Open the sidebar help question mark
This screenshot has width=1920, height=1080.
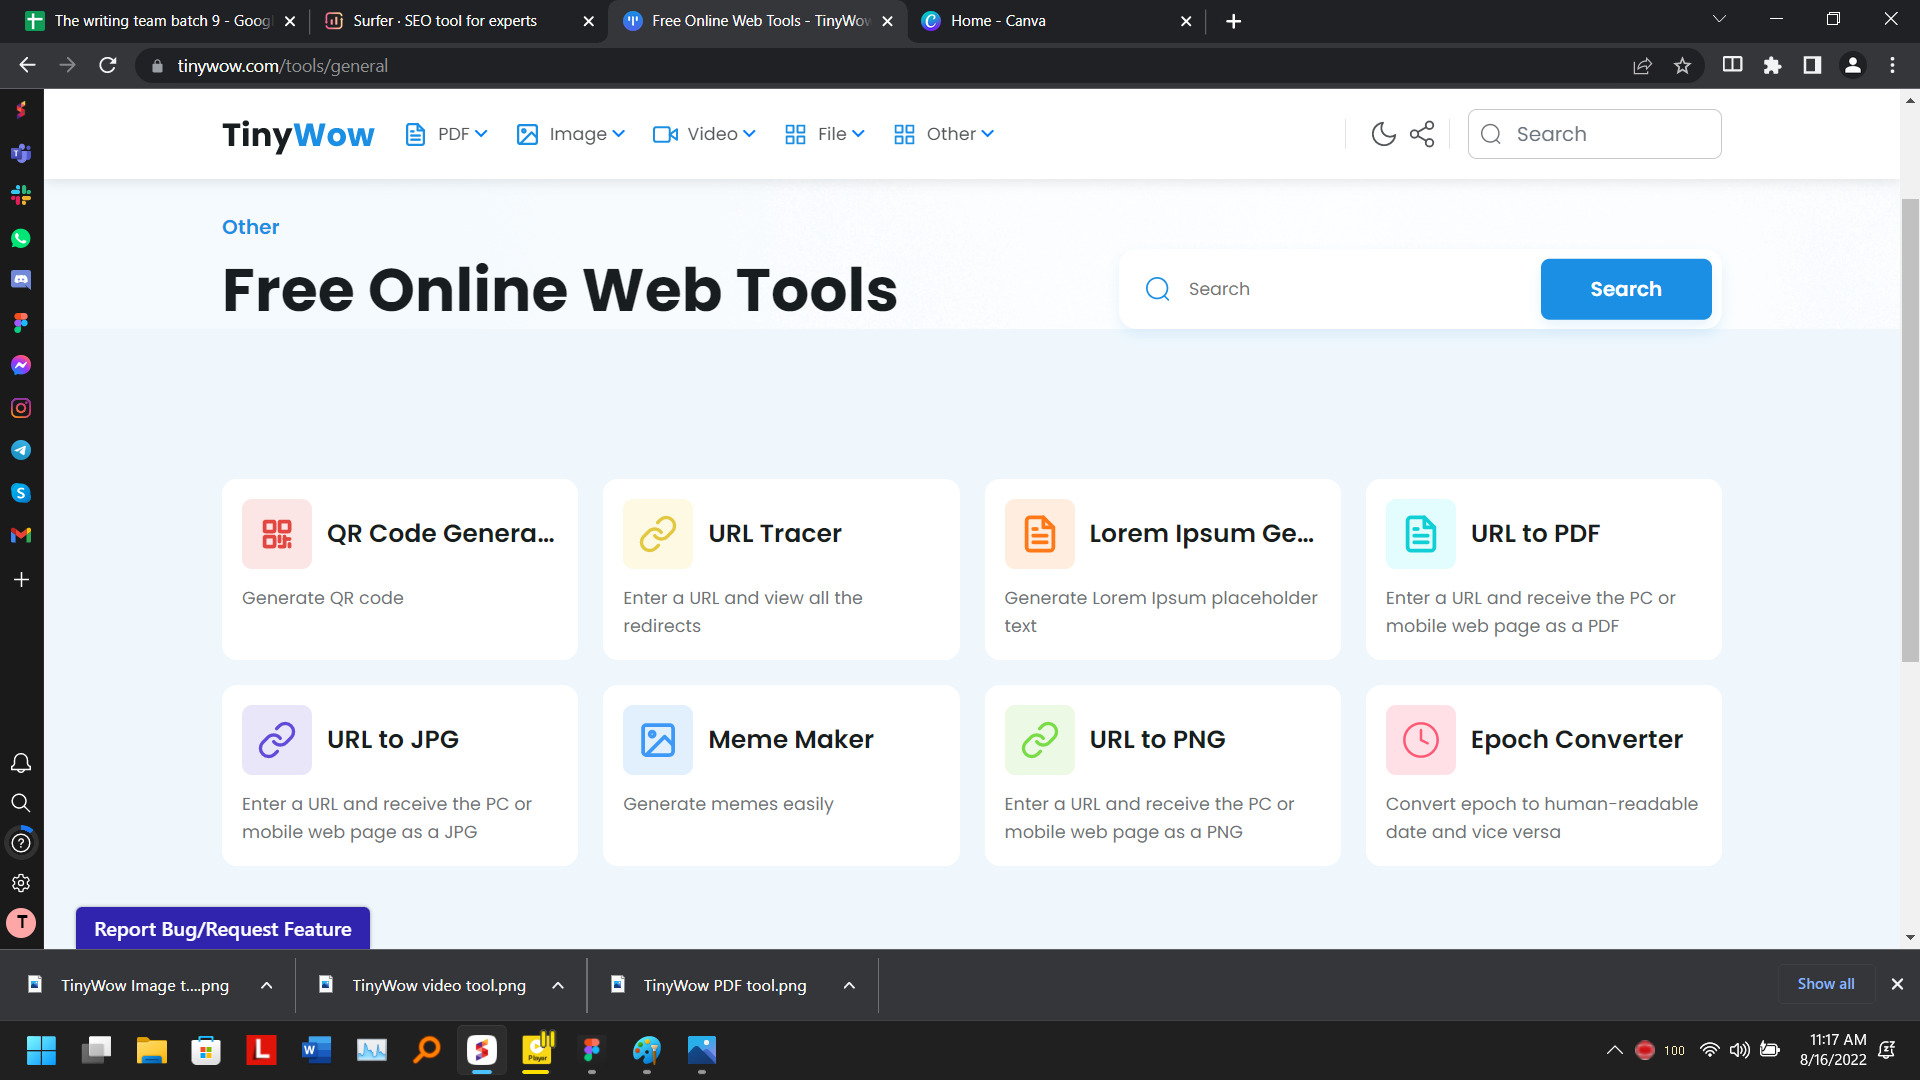pyautogui.click(x=21, y=843)
